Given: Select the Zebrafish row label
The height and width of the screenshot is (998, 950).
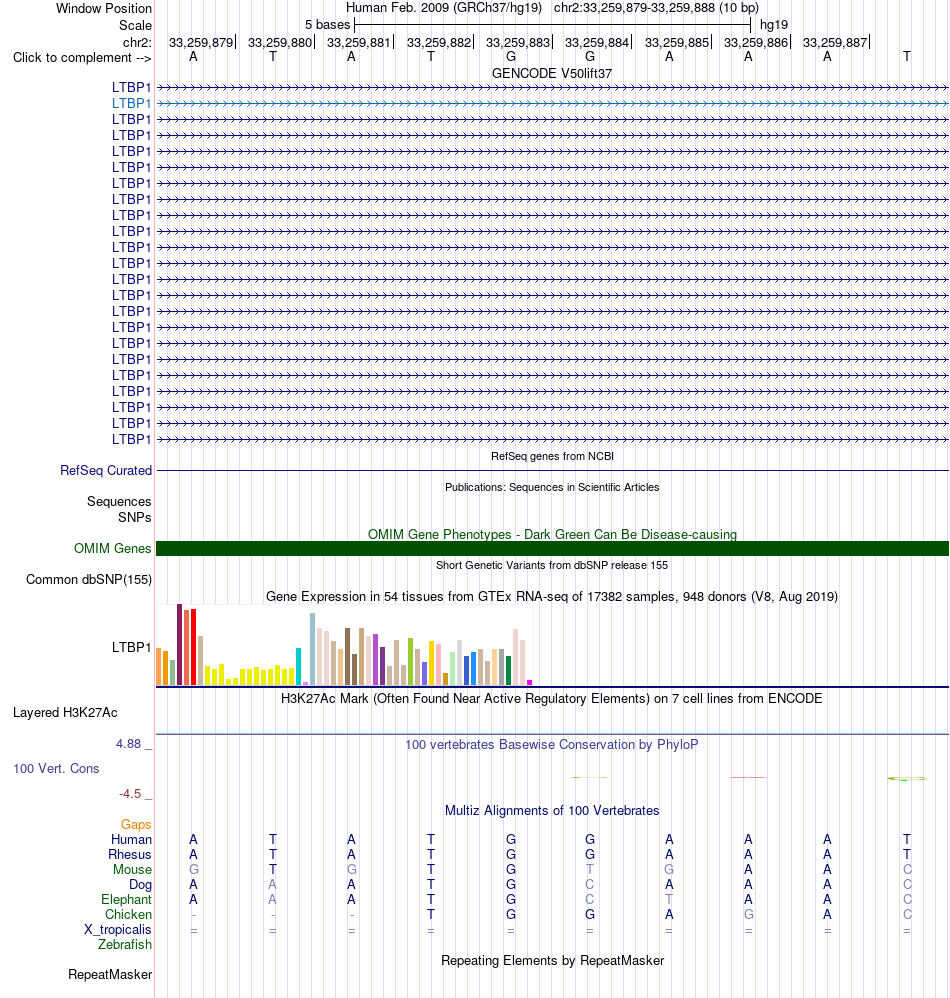Looking at the screenshot, I should tap(125, 945).
